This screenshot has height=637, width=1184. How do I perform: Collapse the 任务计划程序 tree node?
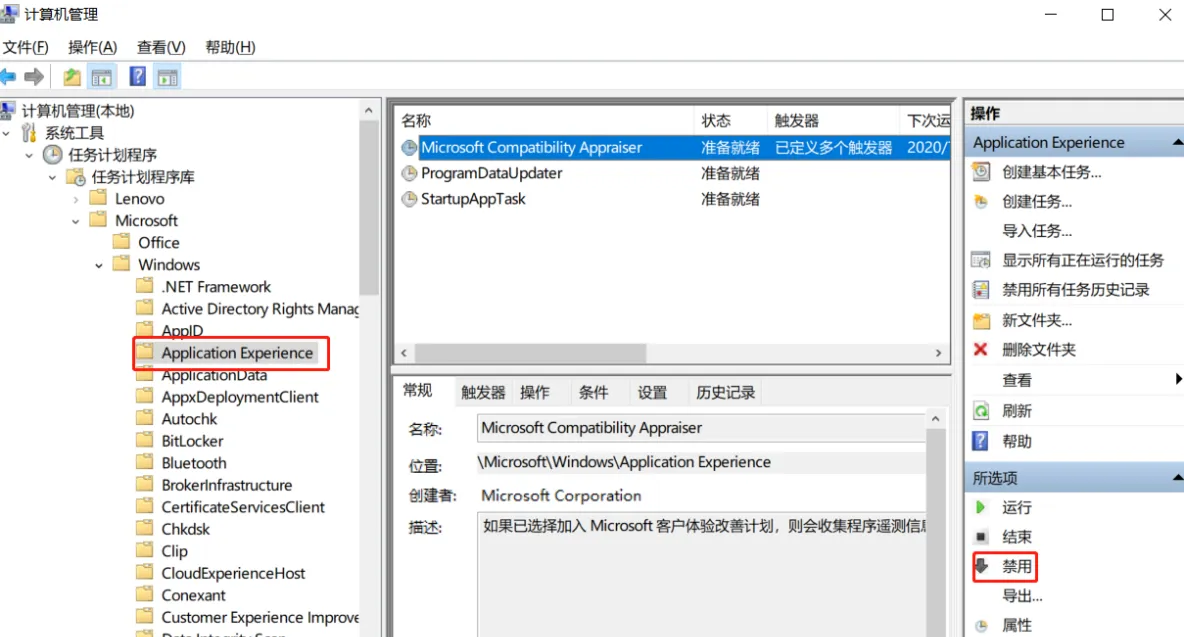pos(29,155)
